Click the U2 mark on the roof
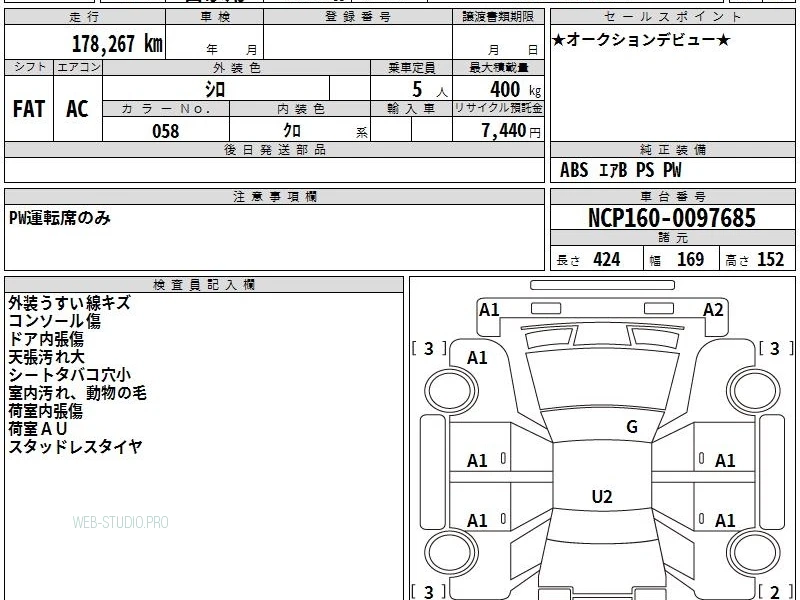This screenshot has height=600, width=800. [602, 496]
